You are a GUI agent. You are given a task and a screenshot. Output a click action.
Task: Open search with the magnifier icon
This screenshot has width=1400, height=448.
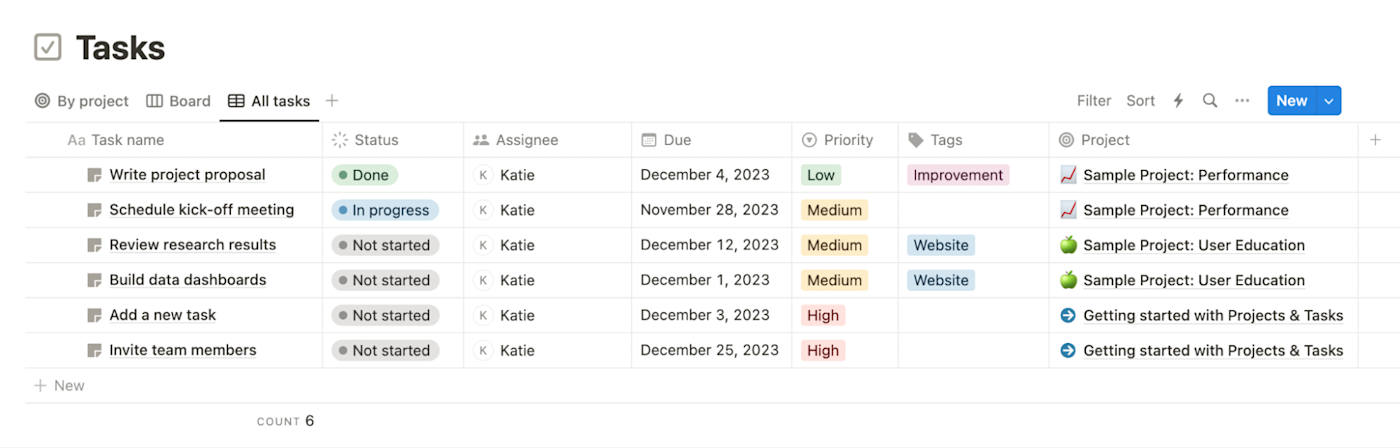(x=1210, y=101)
